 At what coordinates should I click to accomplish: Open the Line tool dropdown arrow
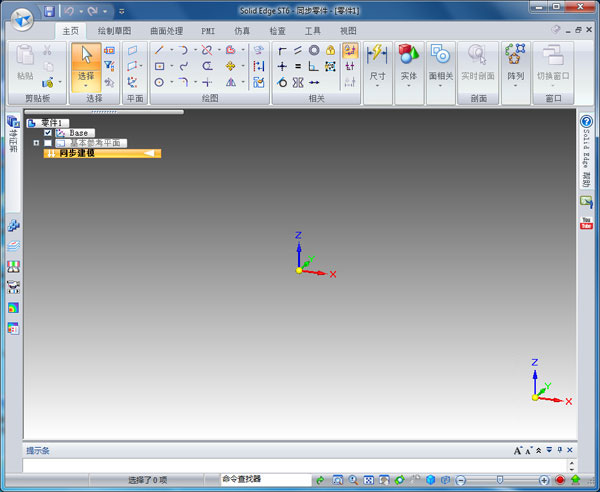[x=171, y=50]
